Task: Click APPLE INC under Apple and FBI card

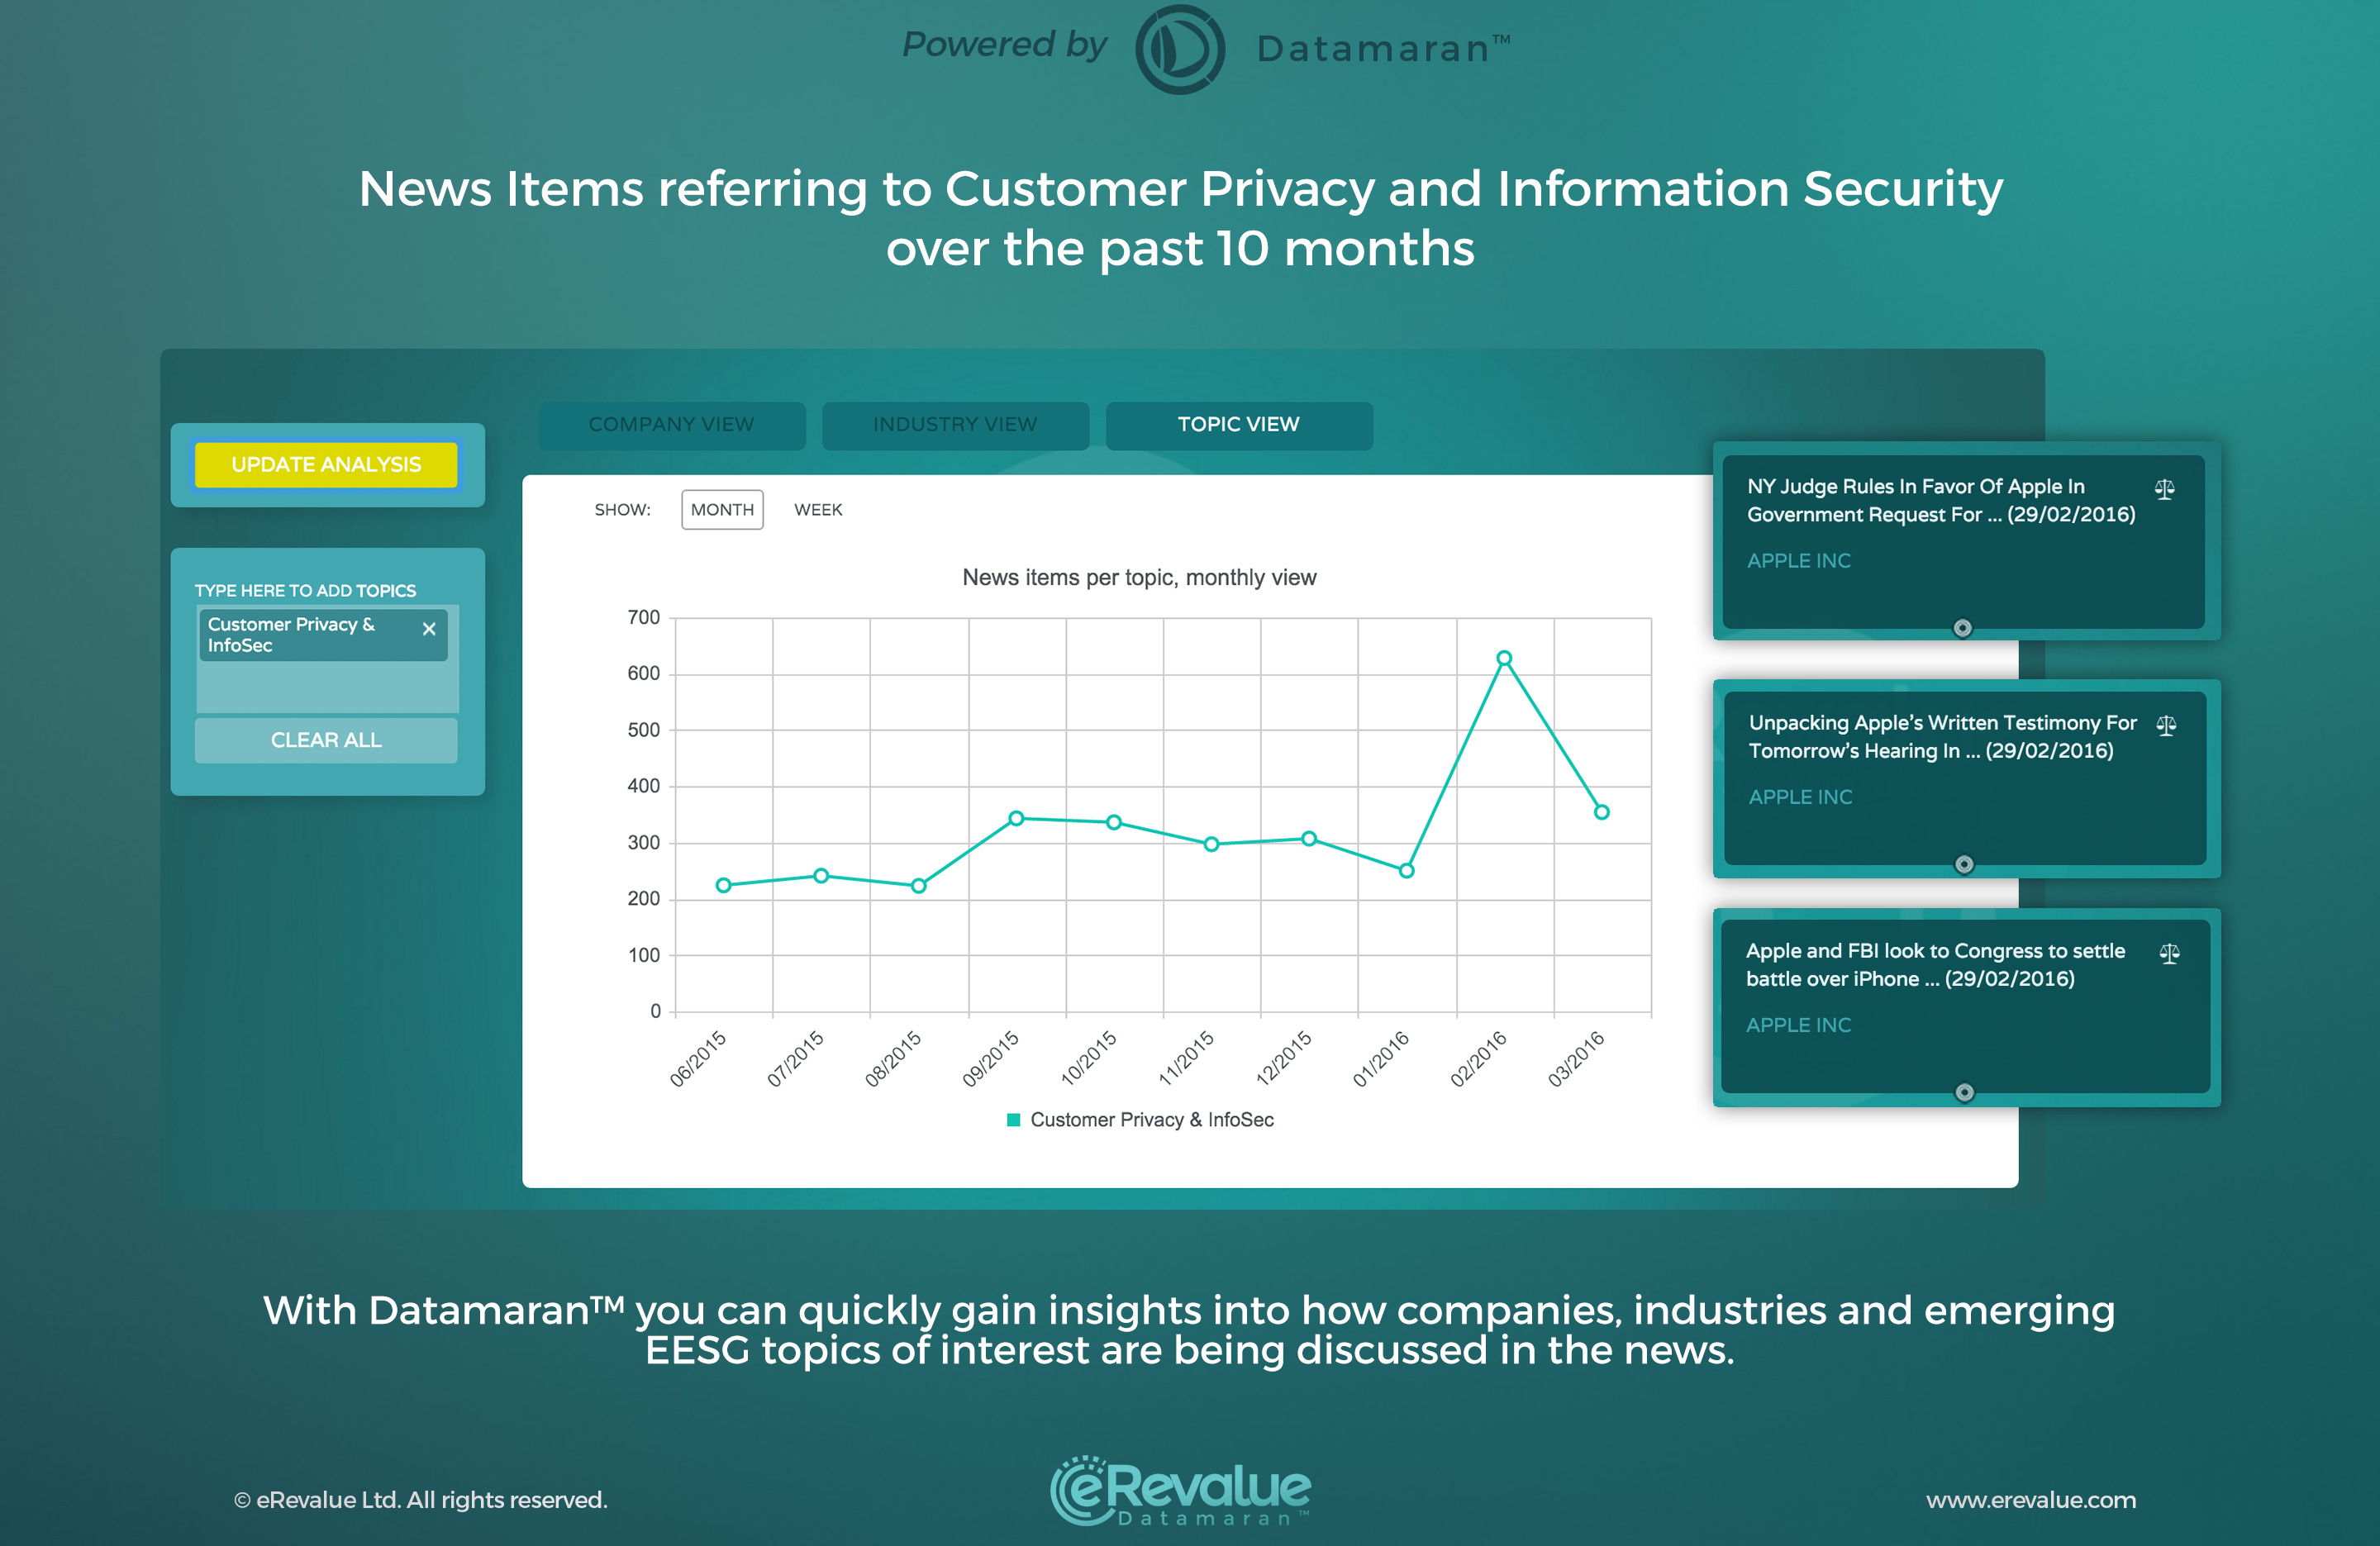Action: 1798,1025
